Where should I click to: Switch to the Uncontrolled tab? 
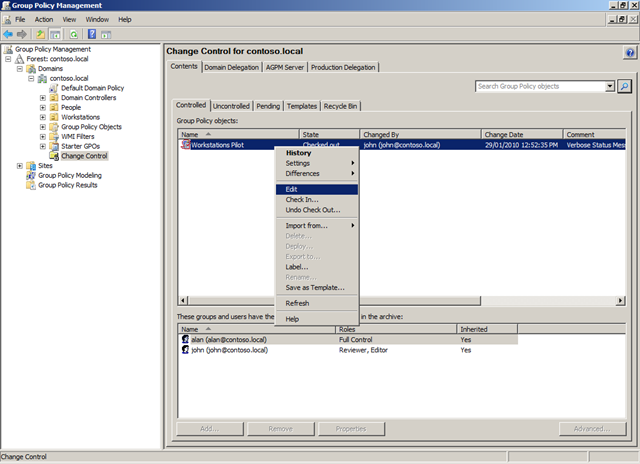pos(231,105)
